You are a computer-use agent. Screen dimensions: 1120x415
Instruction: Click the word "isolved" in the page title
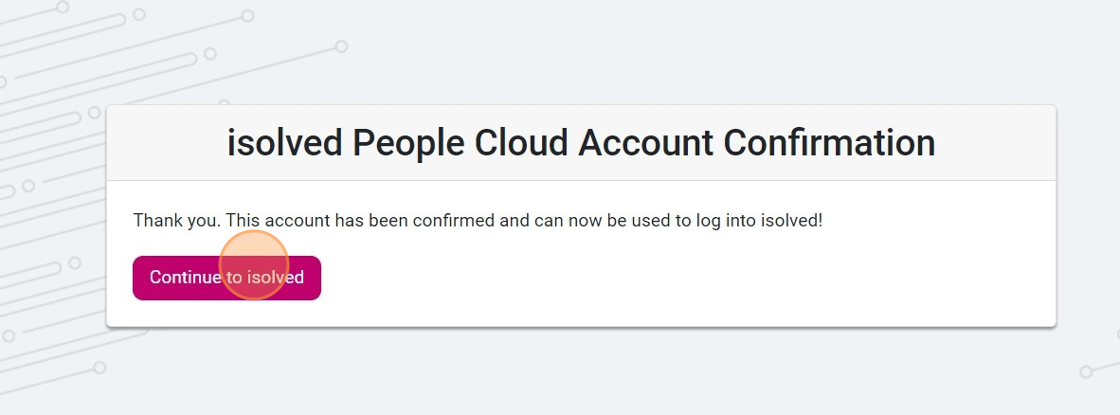pyautogui.click(x=285, y=143)
